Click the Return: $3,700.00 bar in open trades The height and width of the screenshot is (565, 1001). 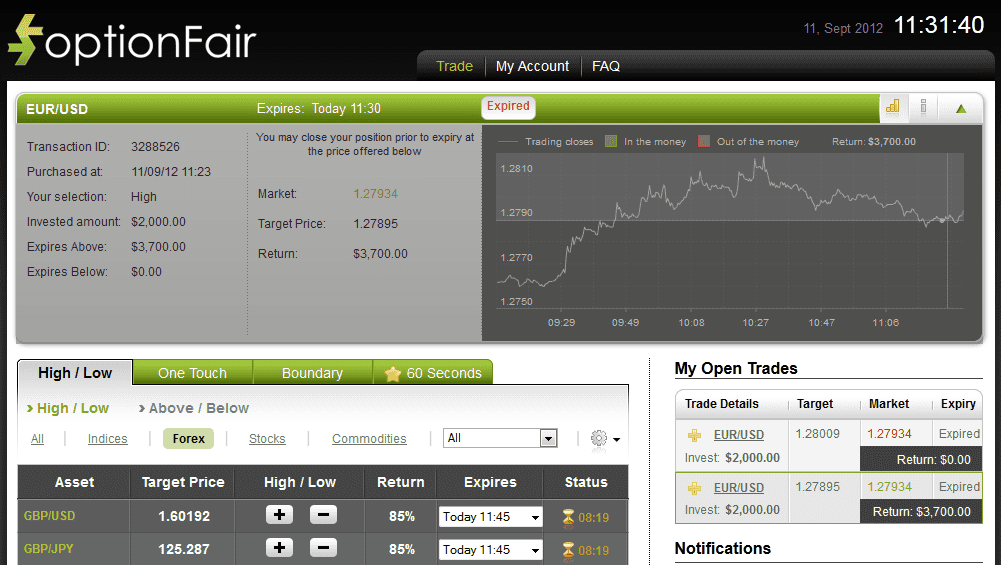[x=921, y=511]
